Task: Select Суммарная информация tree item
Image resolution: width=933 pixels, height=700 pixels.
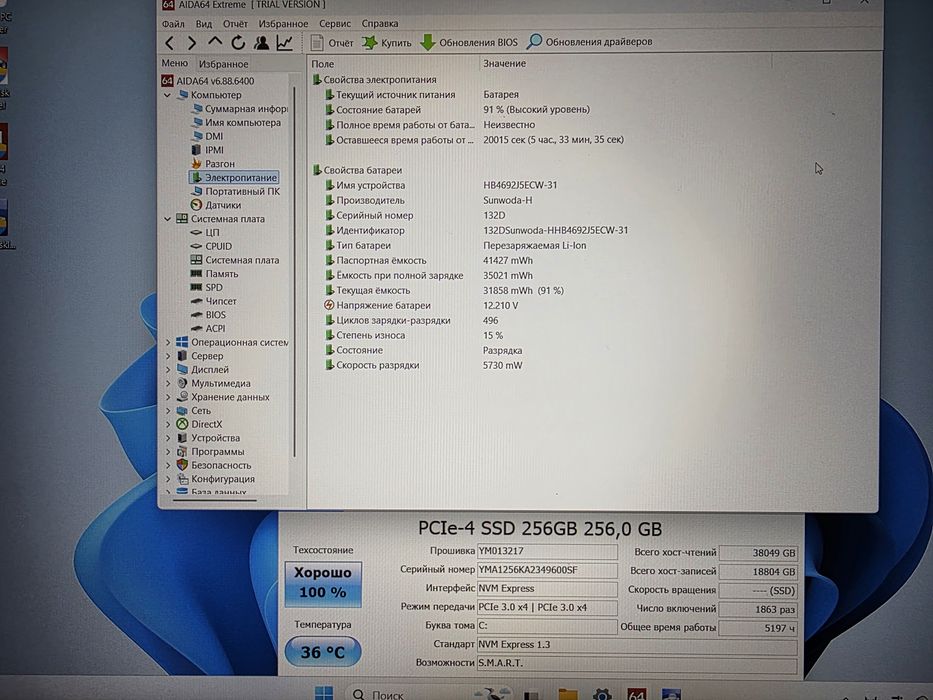Action: [x=239, y=109]
